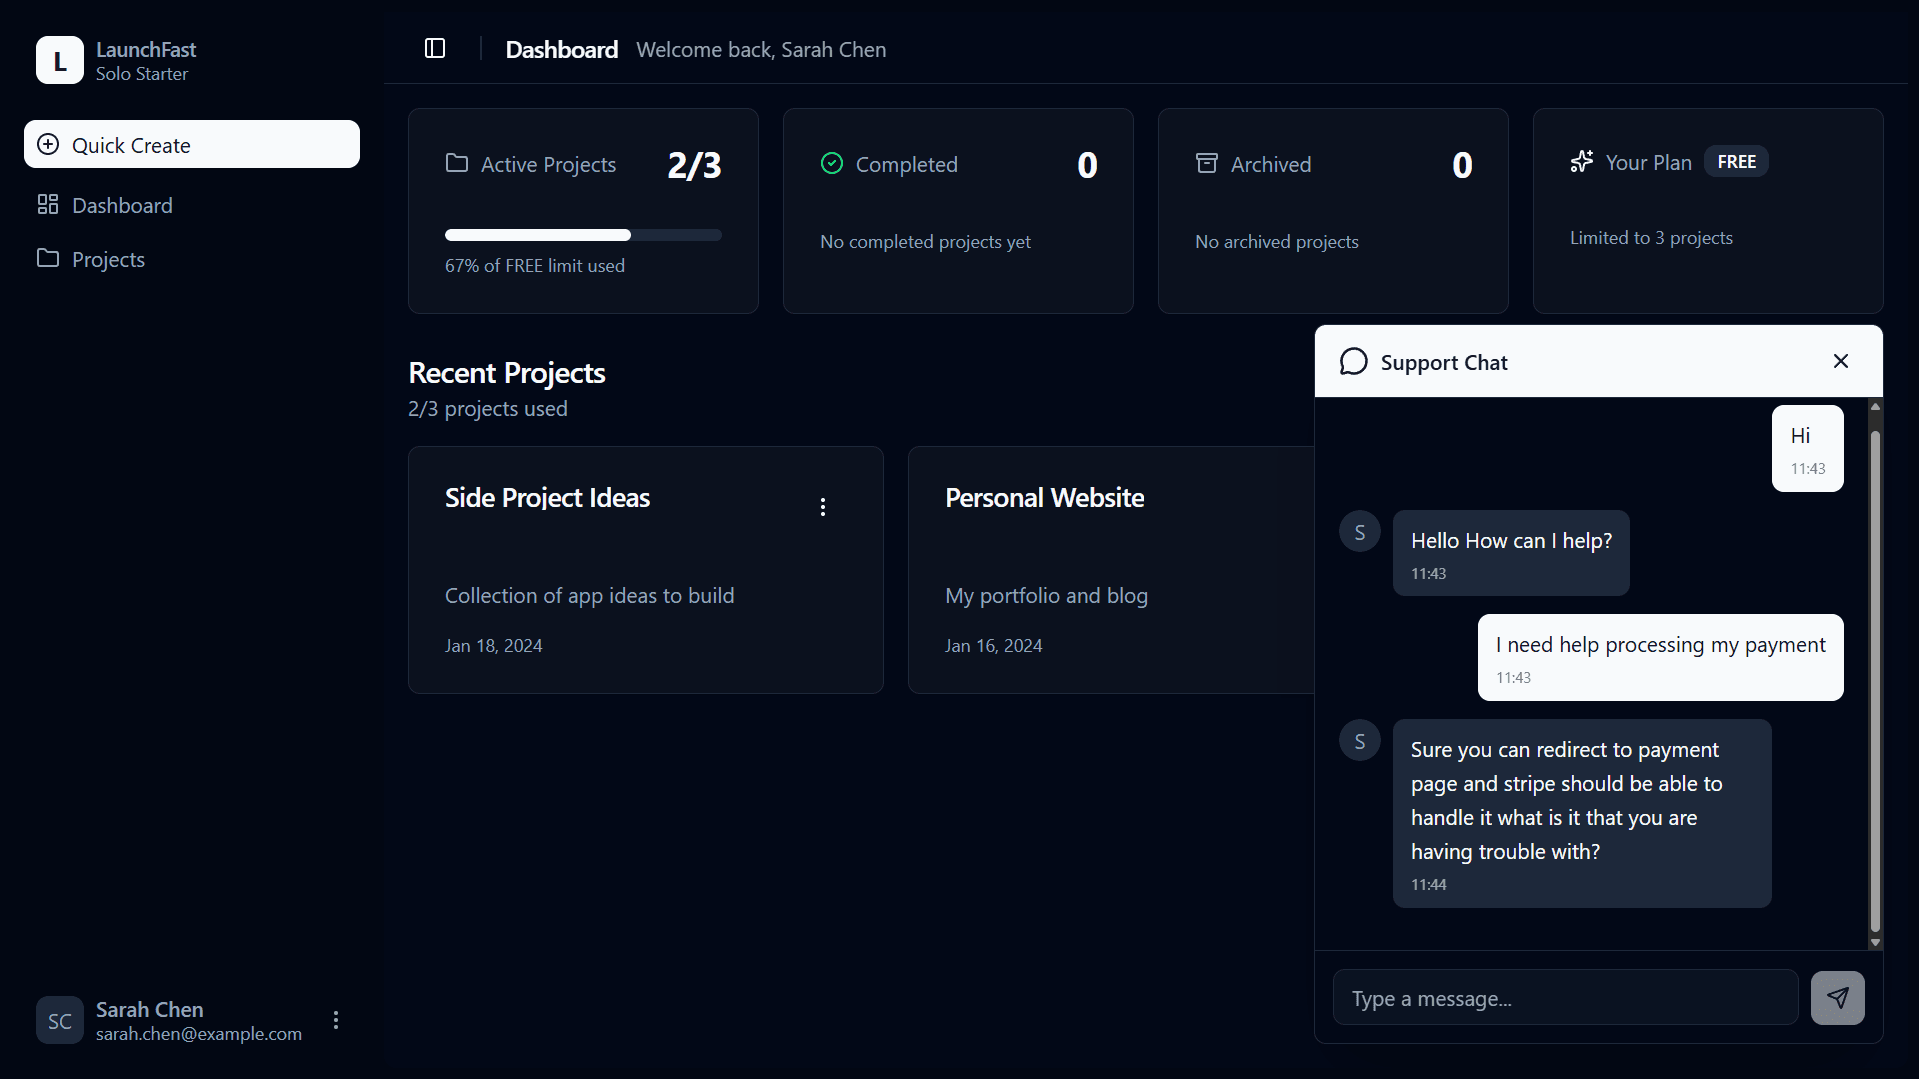
Task: Click the Support Chat speech bubble icon
Action: (x=1353, y=362)
